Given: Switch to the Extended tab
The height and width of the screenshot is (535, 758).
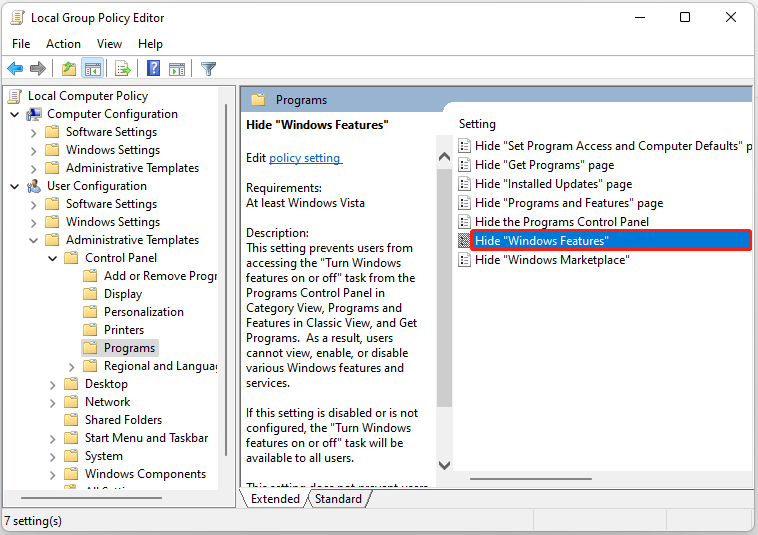Looking at the screenshot, I should click(x=275, y=499).
